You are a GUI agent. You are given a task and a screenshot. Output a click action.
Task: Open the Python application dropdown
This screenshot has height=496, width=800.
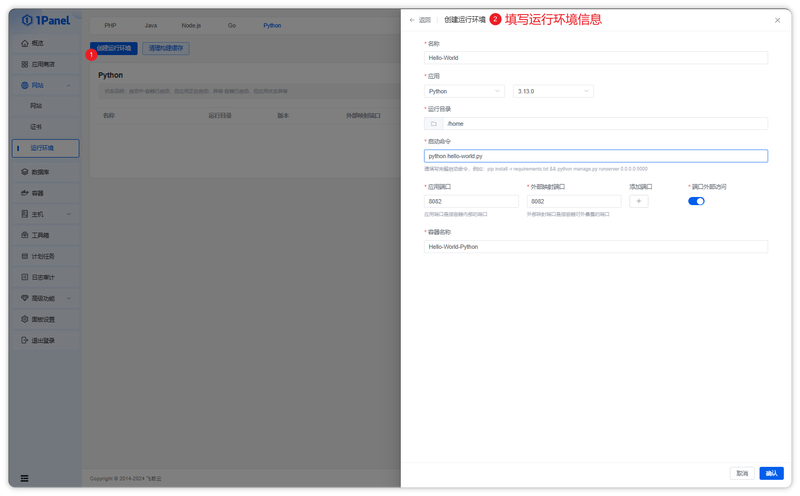[464, 91]
